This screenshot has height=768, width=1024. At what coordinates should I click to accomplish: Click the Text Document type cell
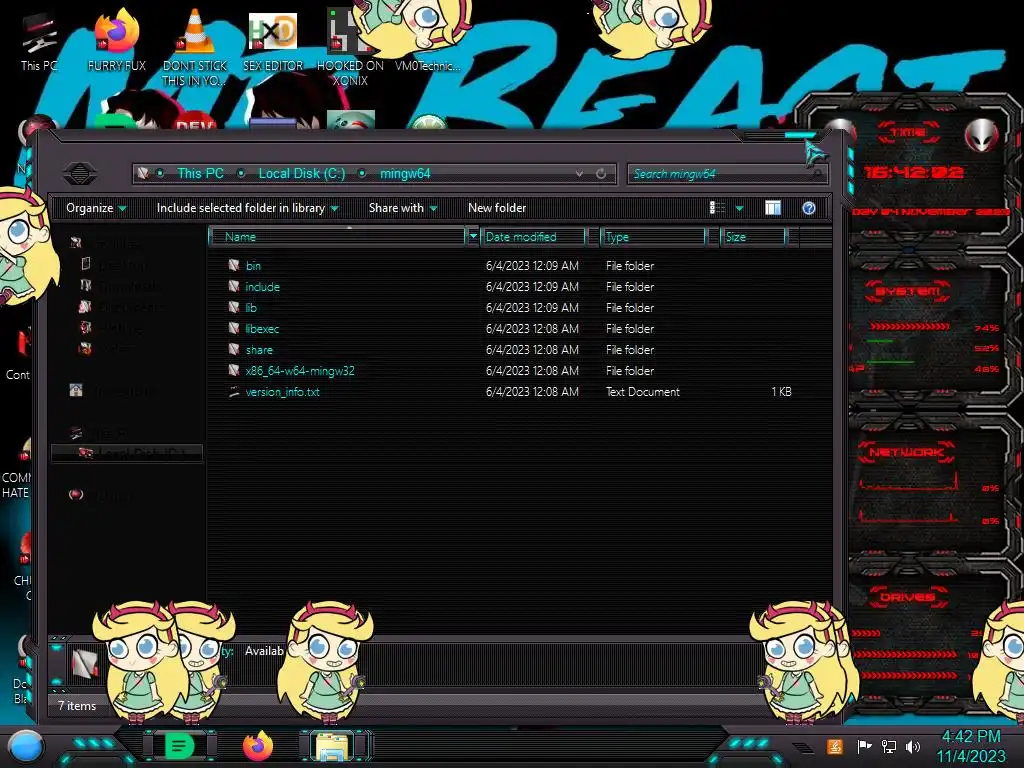643,392
